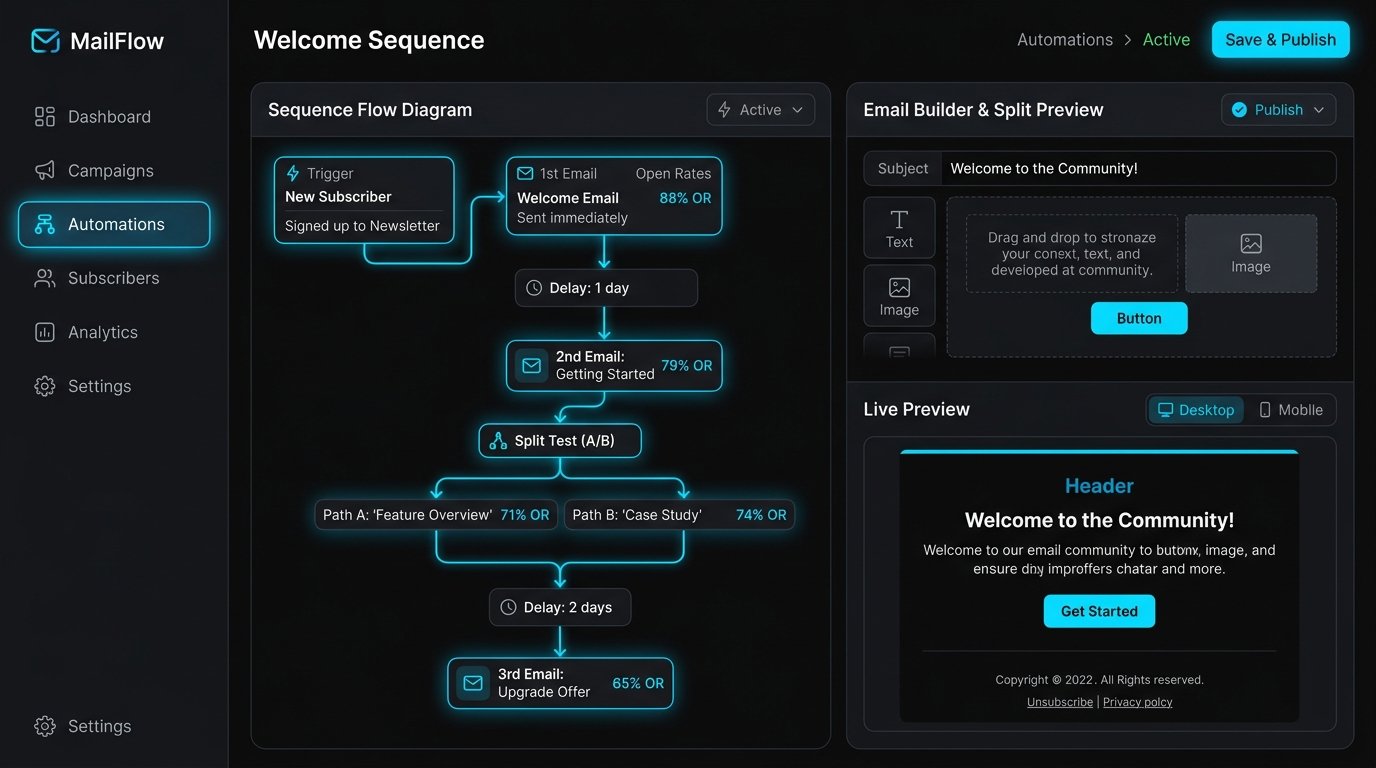
Task: Click the Welcome Sequence page title
Action: tap(369, 40)
